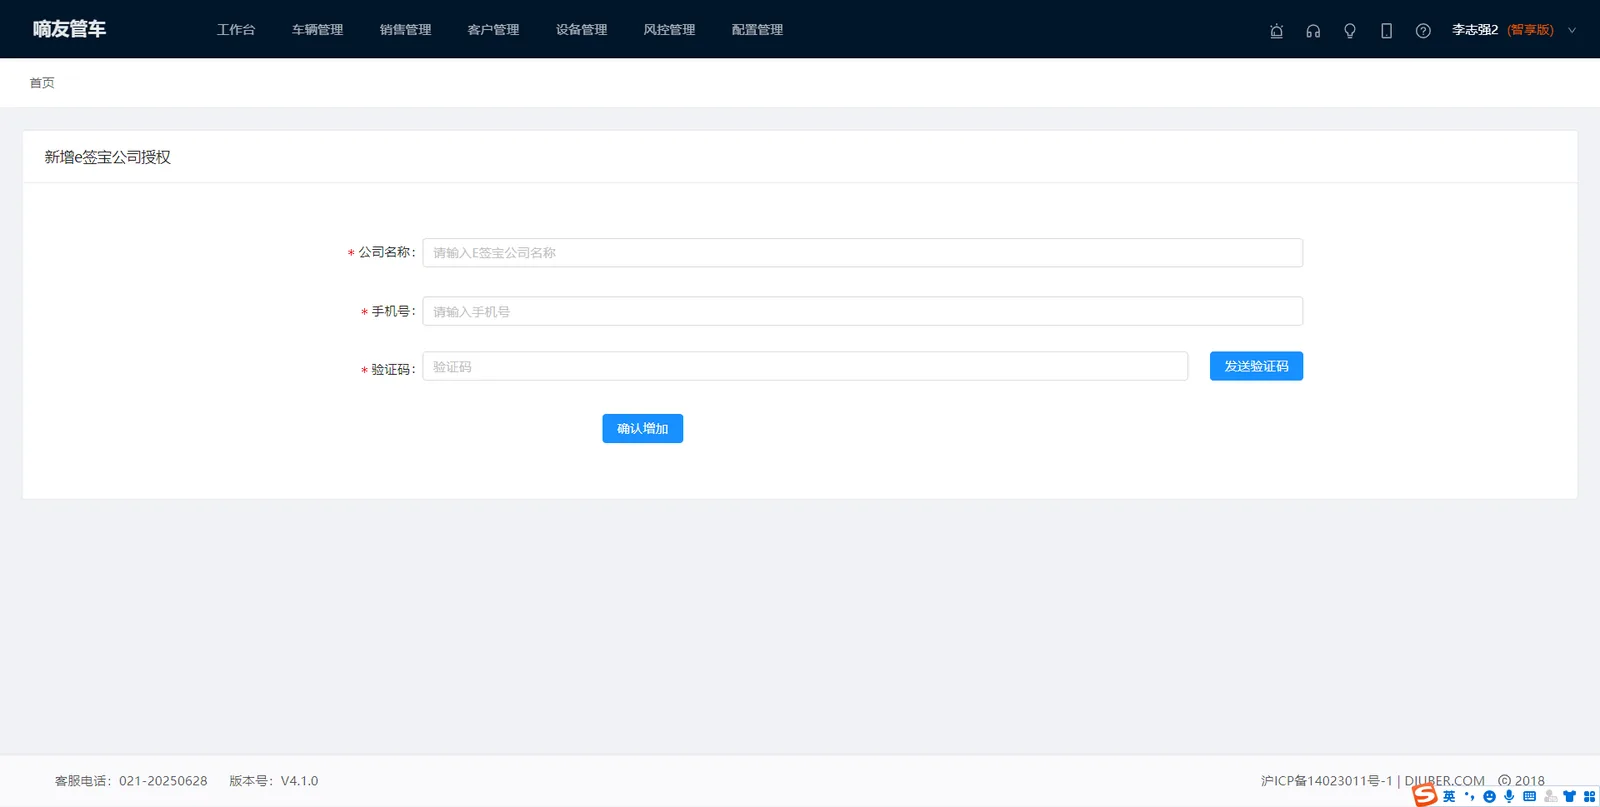
Task: Open the 工作台 menu
Action: [x=236, y=30]
